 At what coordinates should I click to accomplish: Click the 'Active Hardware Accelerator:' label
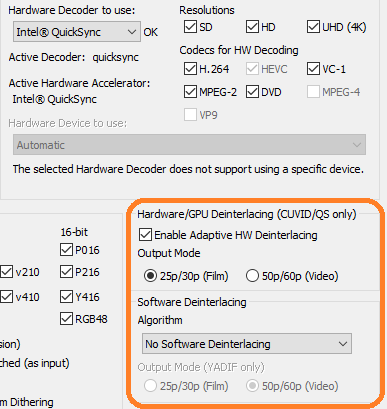point(79,83)
